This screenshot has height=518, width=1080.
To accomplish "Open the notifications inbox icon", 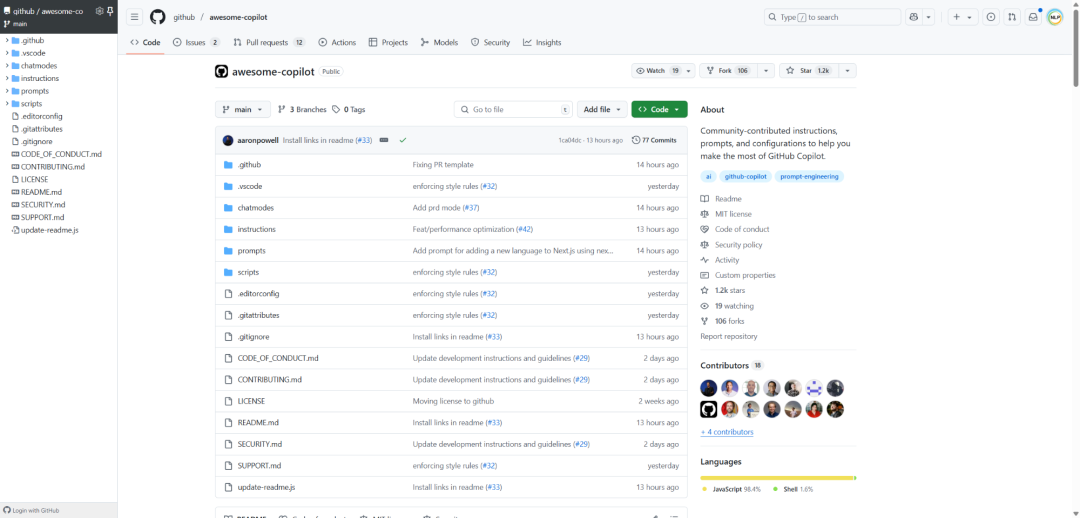I will (1032, 17).
